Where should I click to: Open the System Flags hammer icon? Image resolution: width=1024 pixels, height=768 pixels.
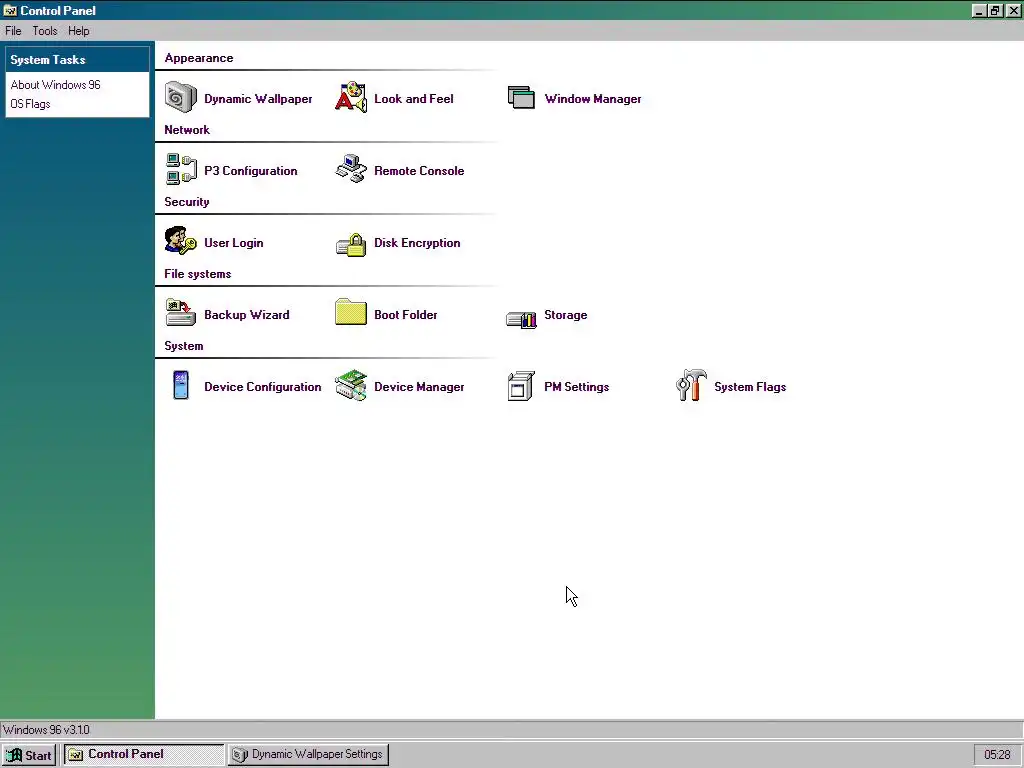(x=692, y=385)
